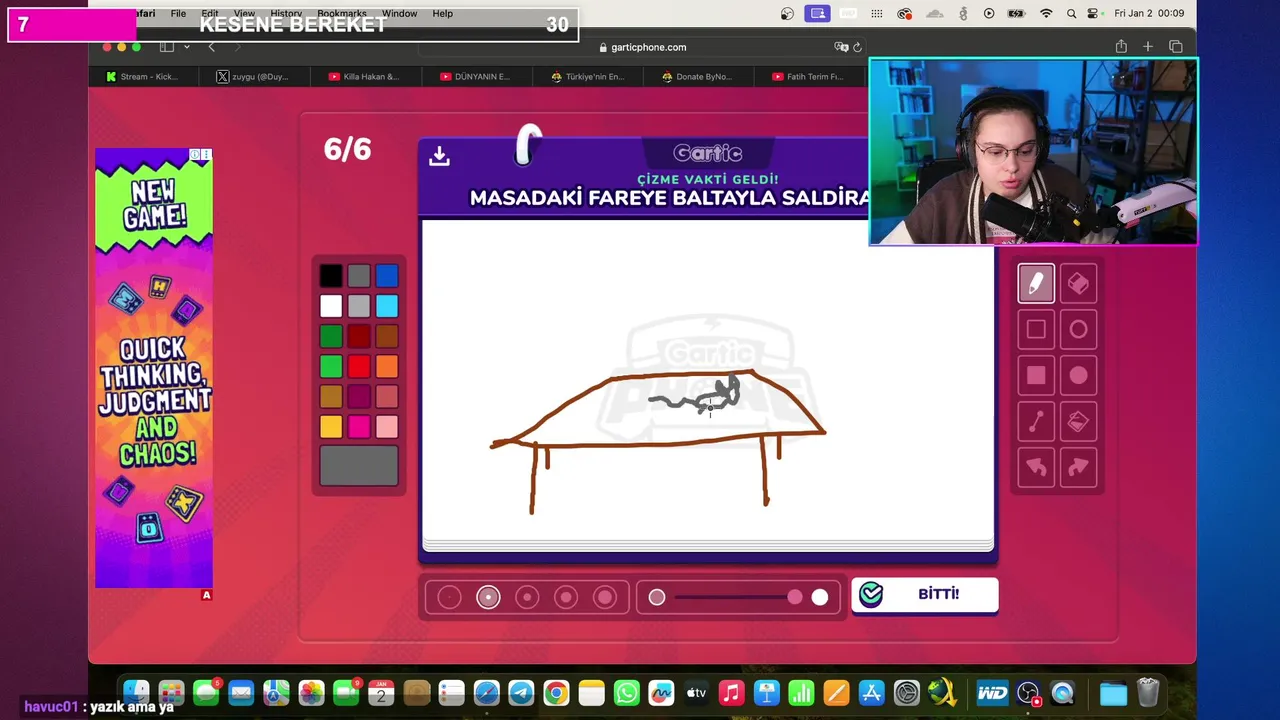Screen dimensions: 1280x720
Task: Redo the drawing stroke
Action: point(1078,468)
